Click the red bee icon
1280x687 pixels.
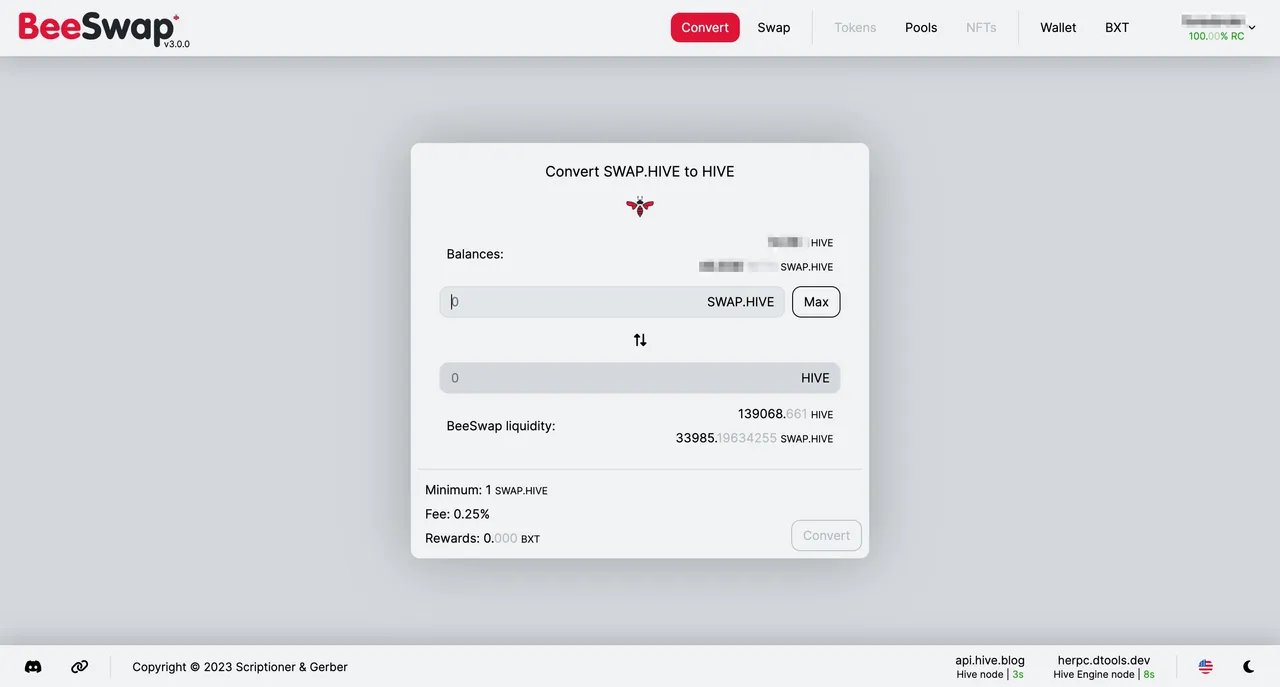(x=640, y=206)
